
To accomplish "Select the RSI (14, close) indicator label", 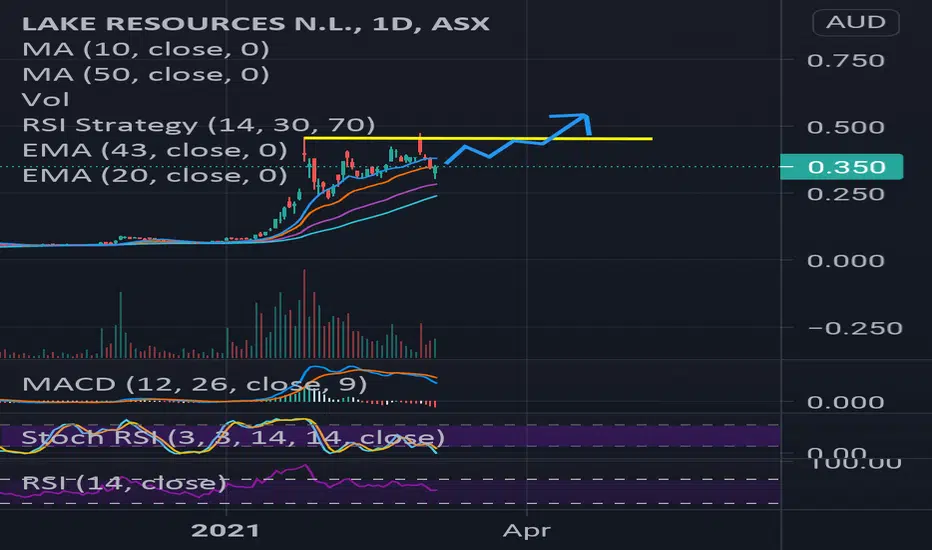I will (x=124, y=483).
